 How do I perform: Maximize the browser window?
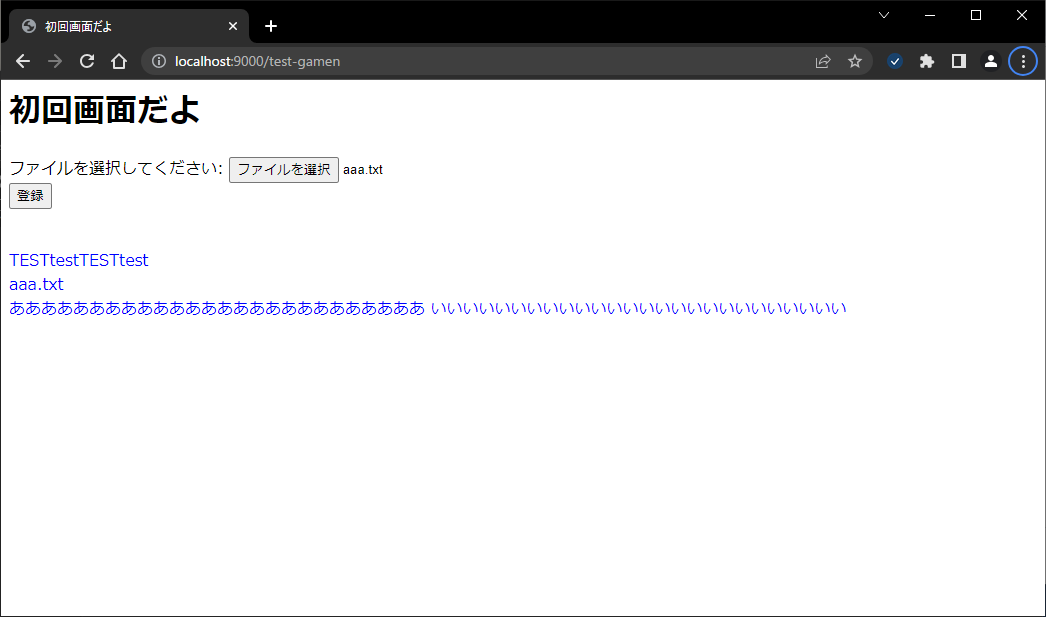(976, 15)
